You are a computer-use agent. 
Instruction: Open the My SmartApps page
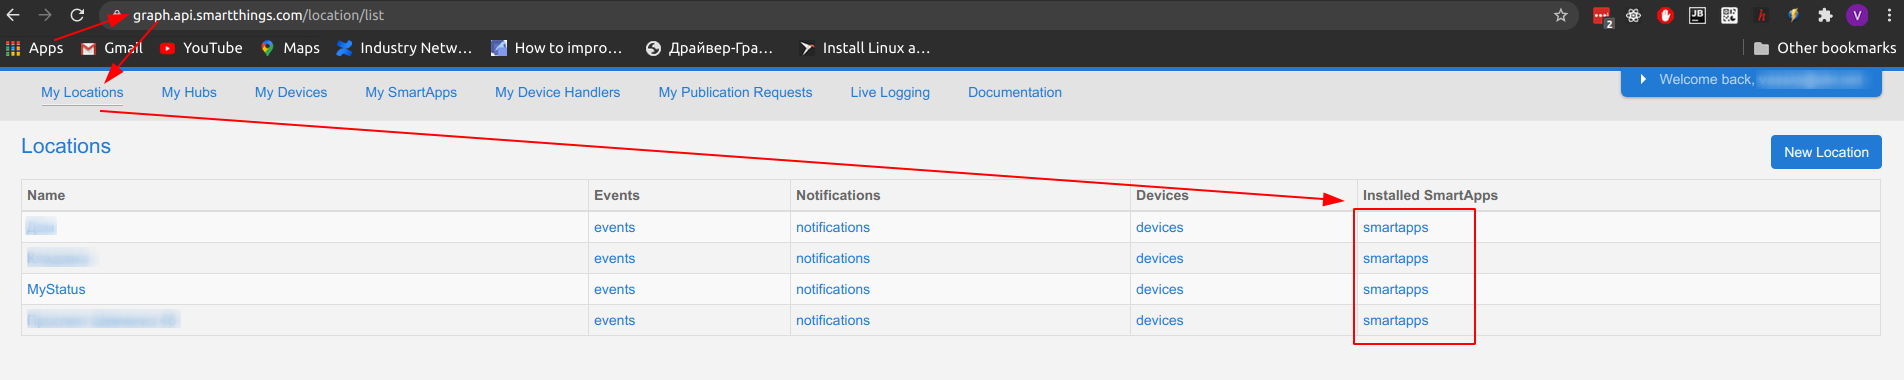pyautogui.click(x=411, y=92)
